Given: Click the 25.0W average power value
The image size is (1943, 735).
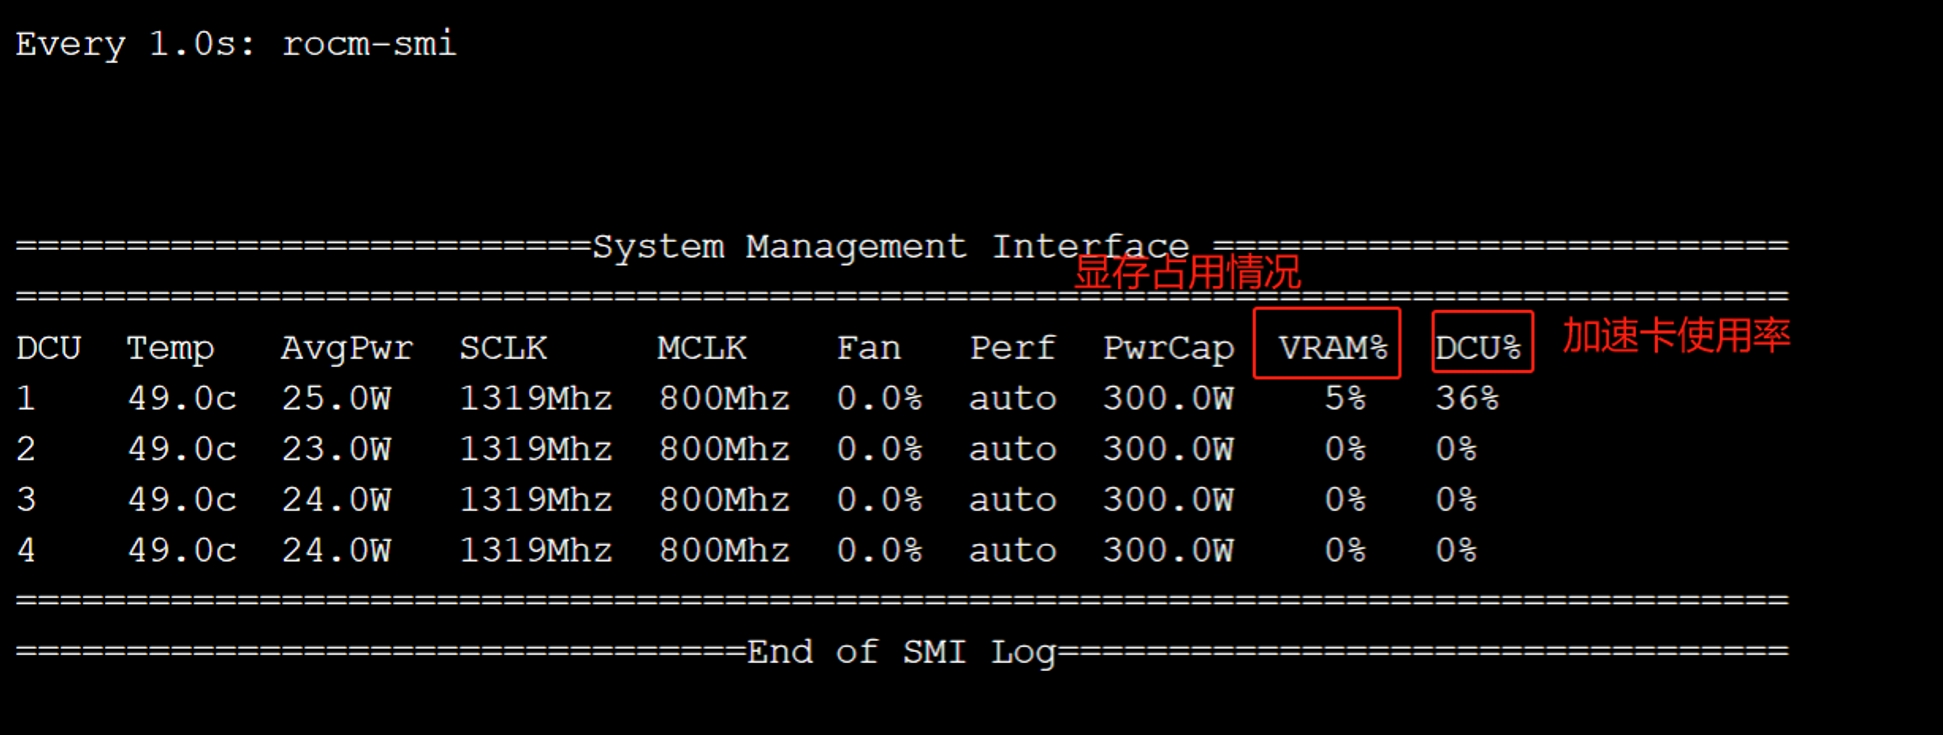Looking at the screenshot, I should (336, 398).
